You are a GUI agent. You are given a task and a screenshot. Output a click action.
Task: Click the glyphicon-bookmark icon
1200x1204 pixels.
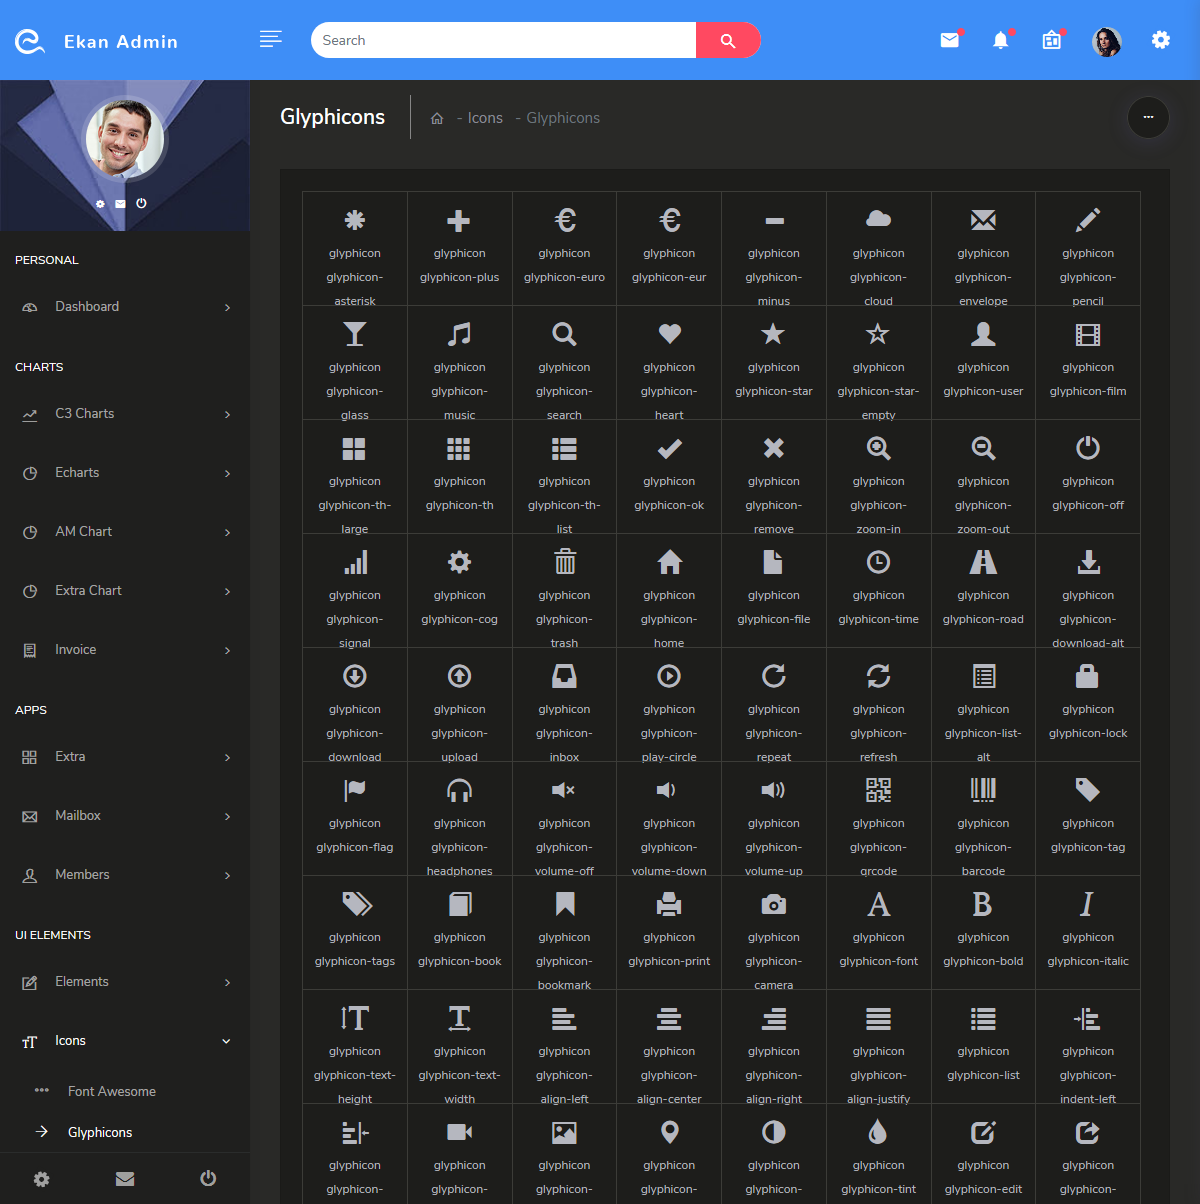click(564, 904)
